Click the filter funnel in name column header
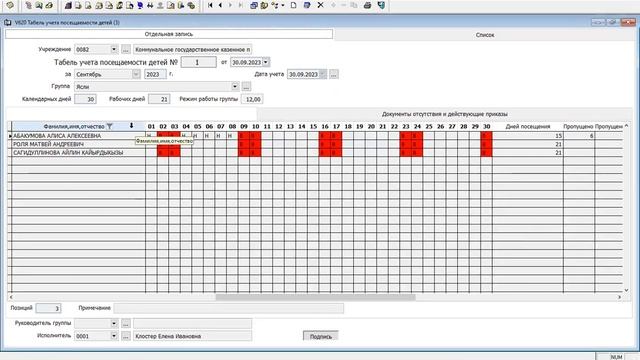The height and width of the screenshot is (360, 640). [x=109, y=126]
